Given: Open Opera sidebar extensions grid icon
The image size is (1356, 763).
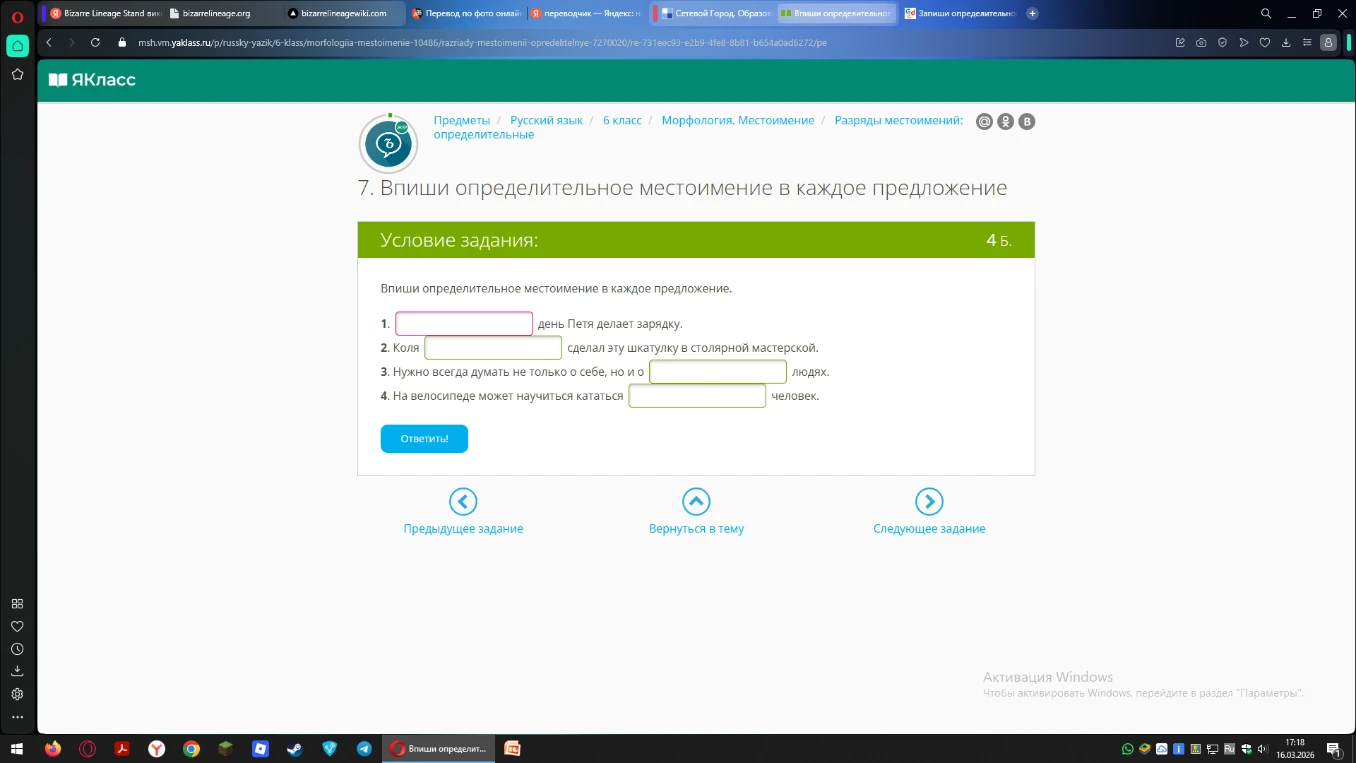Looking at the screenshot, I should pos(17,604).
